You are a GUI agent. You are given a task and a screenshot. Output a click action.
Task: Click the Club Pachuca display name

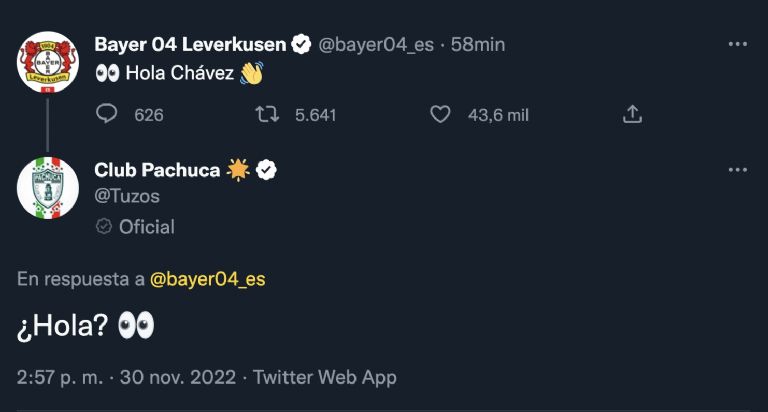point(157,170)
